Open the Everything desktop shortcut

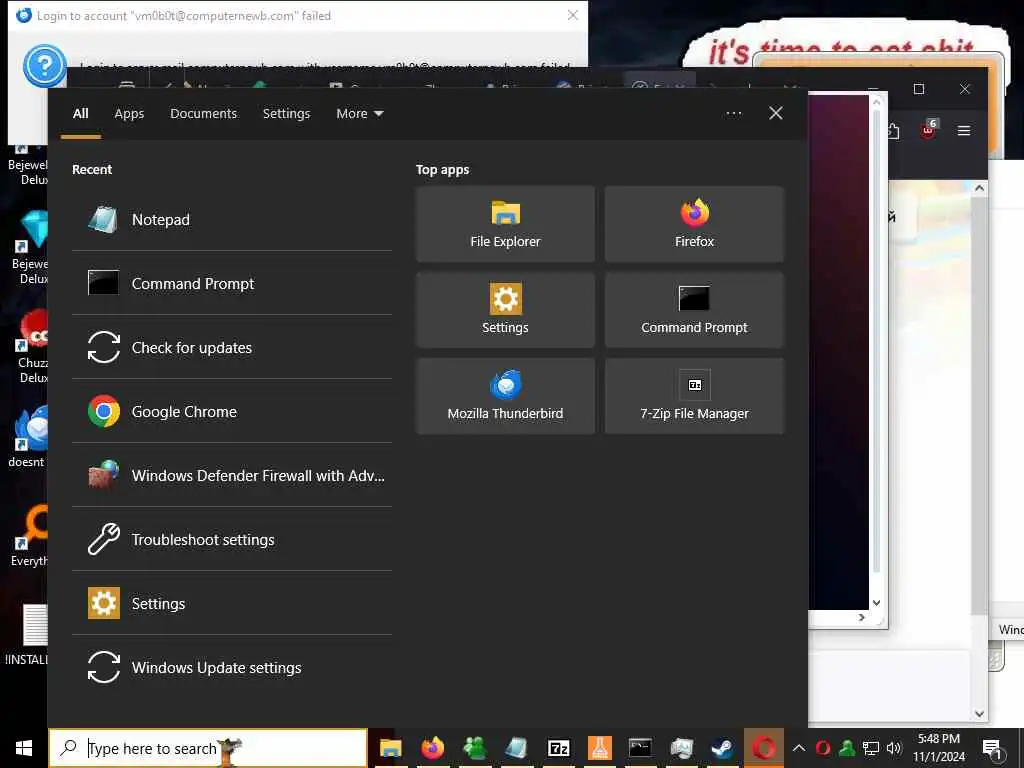(x=29, y=537)
